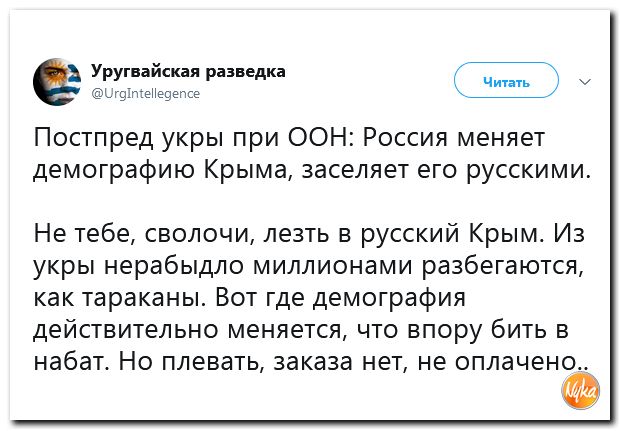Open the Уругвайская разведка display name link

tap(188, 71)
